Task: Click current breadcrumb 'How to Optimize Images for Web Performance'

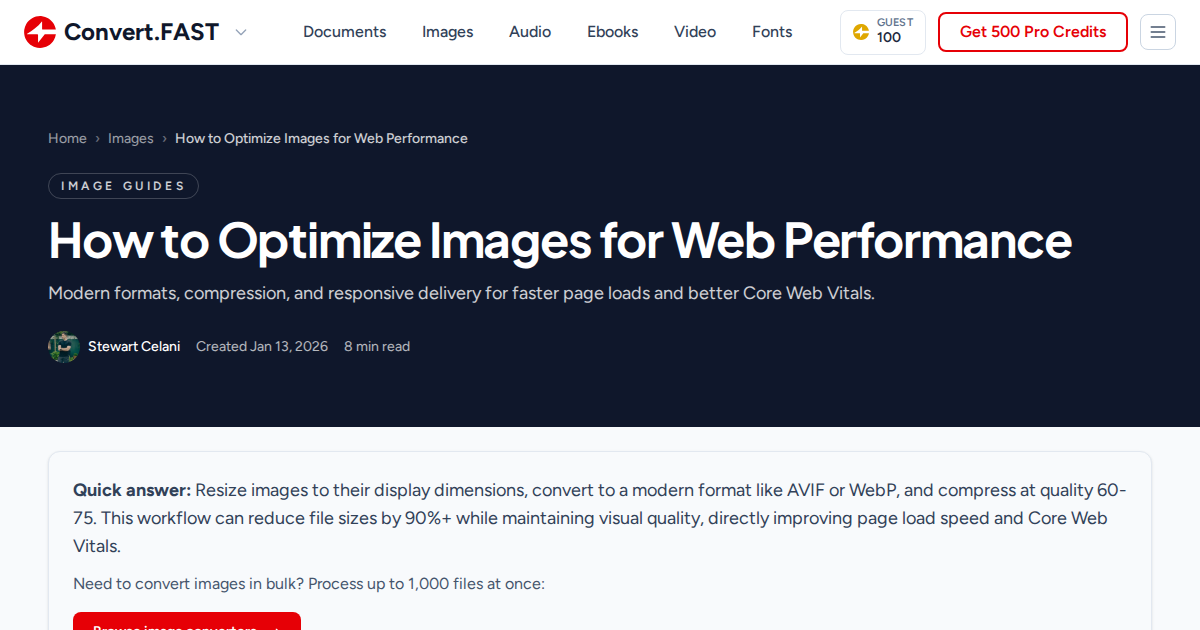Action: point(321,139)
